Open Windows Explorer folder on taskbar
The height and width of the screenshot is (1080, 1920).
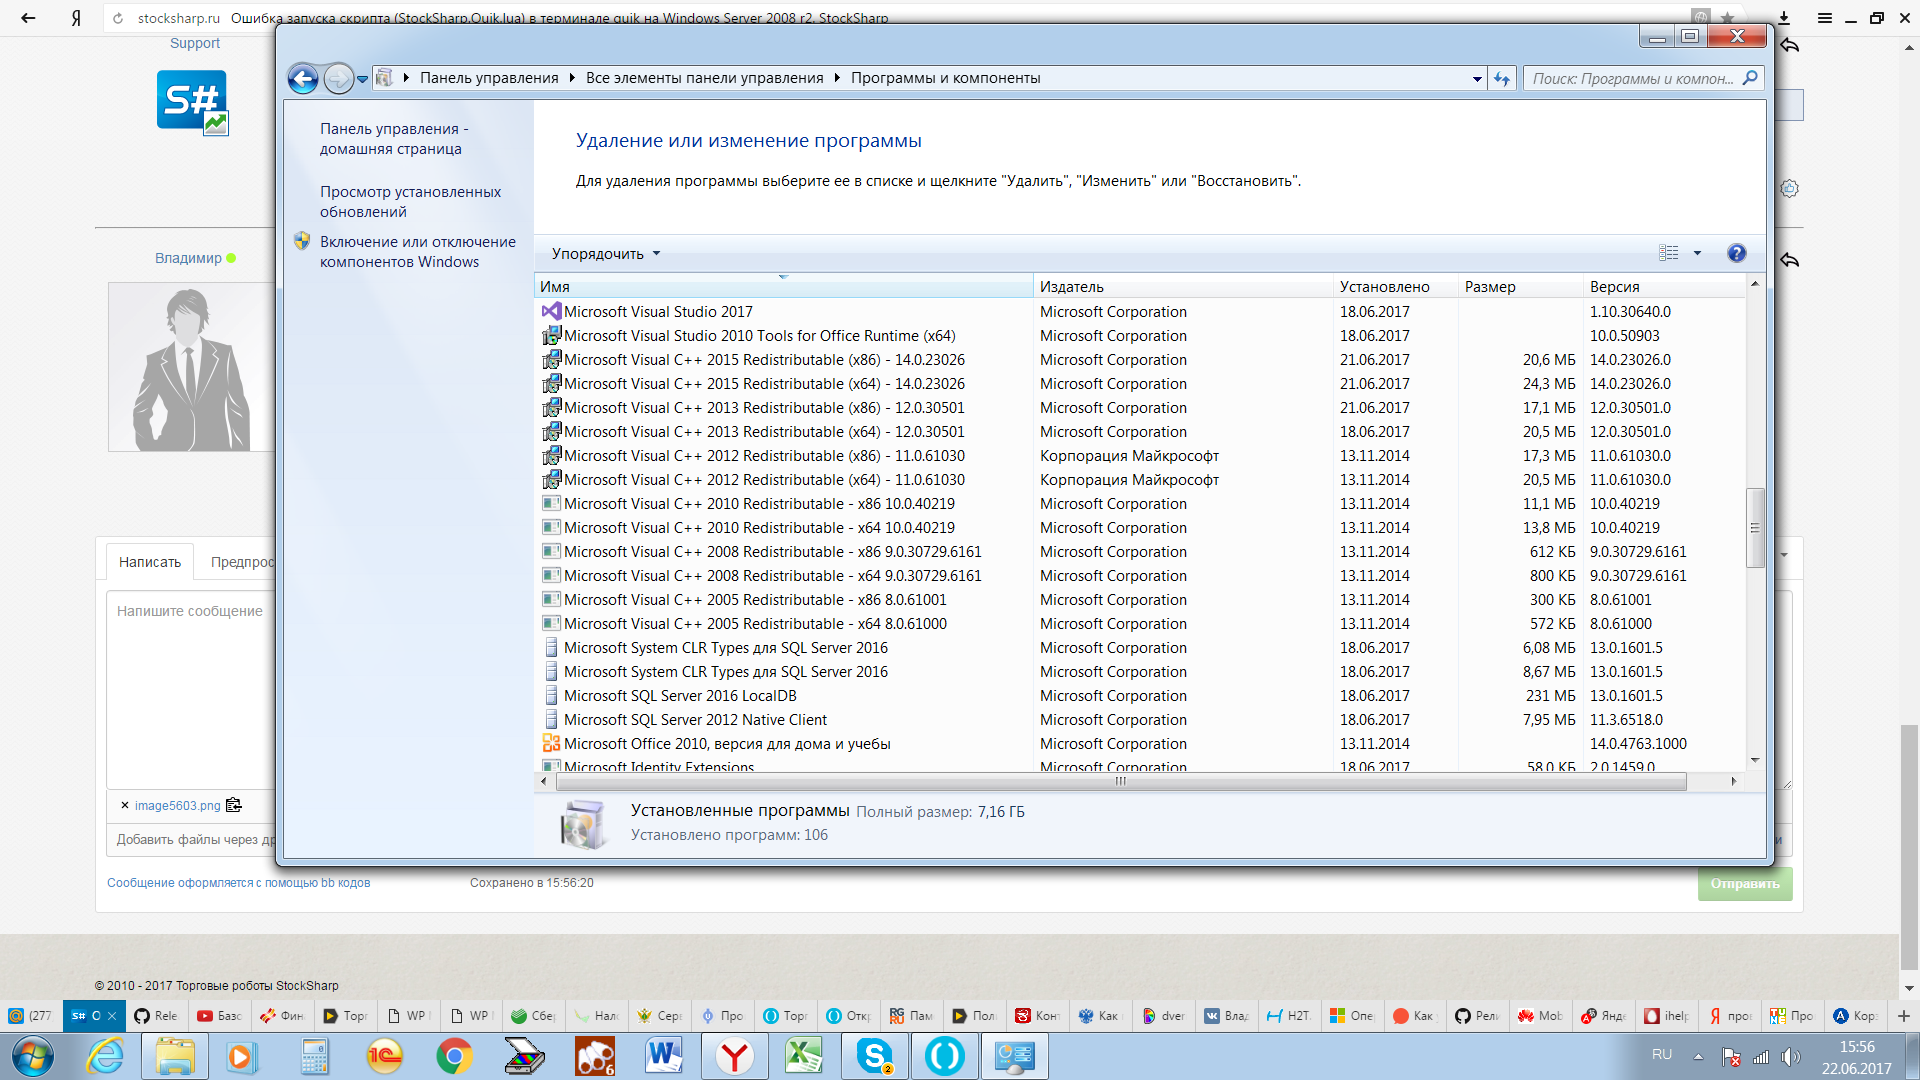point(175,1056)
